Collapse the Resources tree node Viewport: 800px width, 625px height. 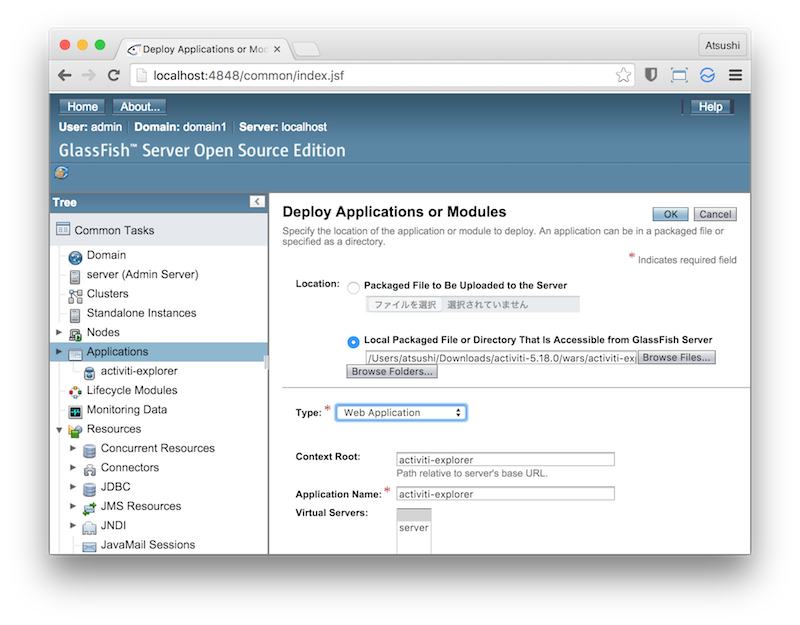(59, 429)
